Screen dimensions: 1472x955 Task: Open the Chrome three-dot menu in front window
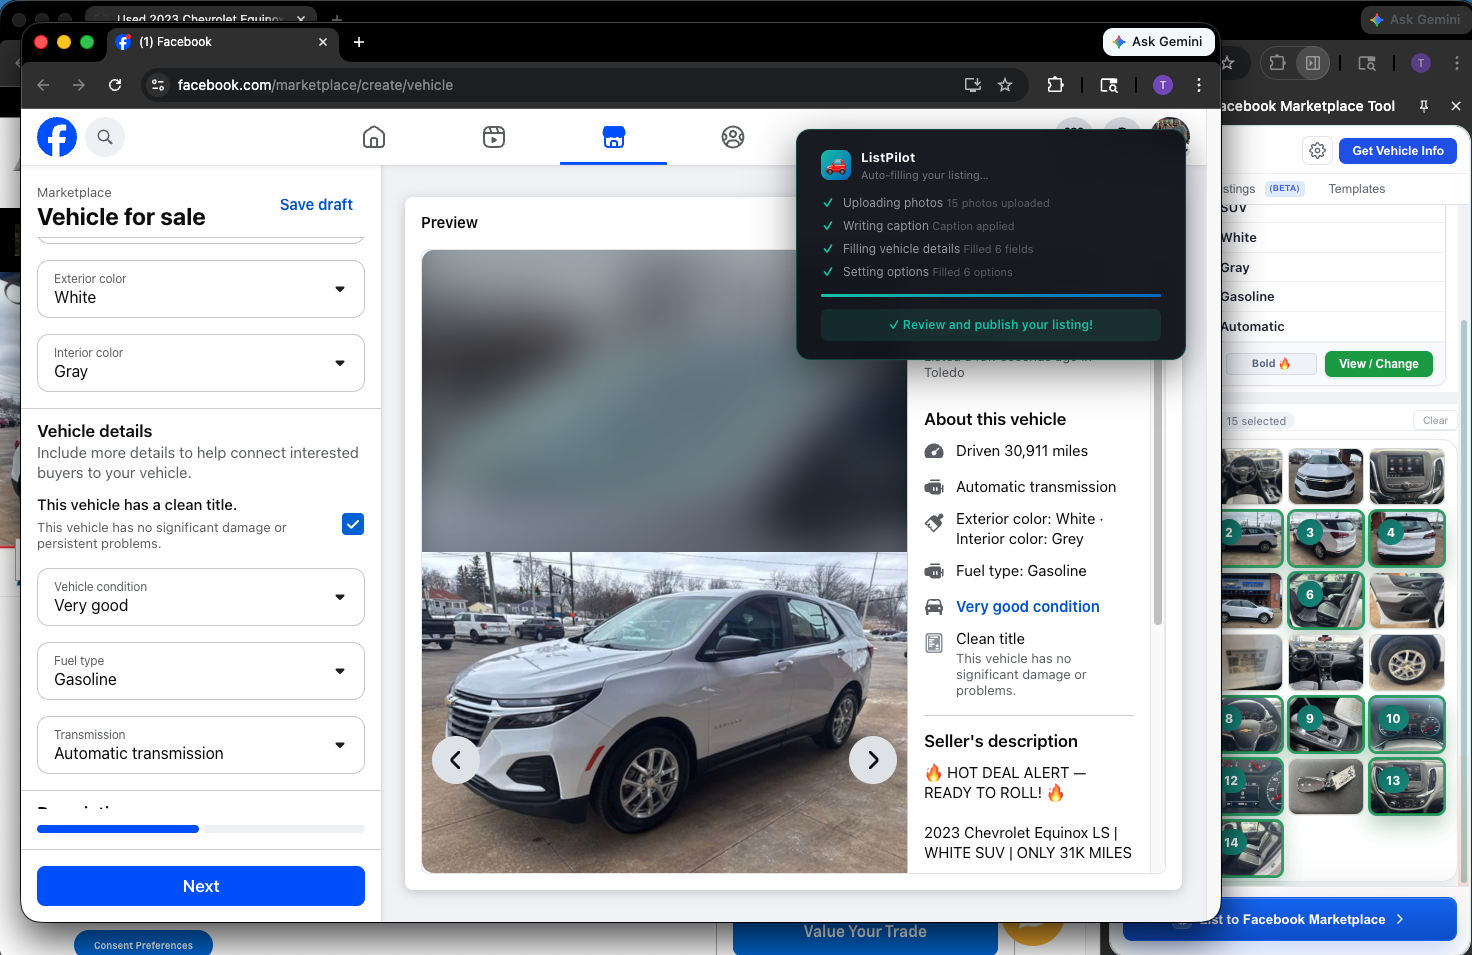[x=1199, y=85]
